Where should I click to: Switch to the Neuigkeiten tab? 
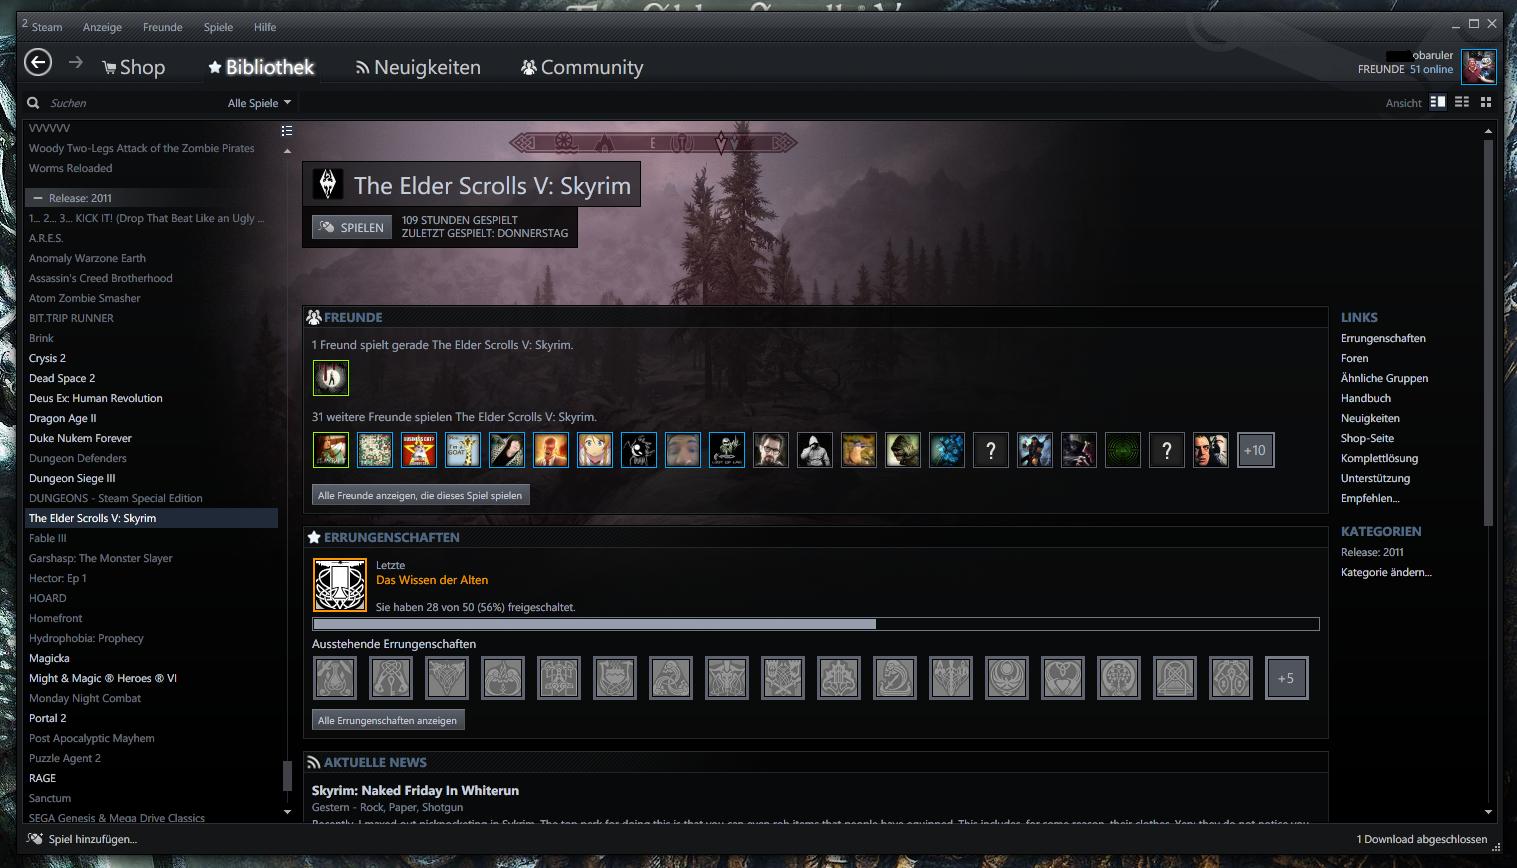pos(418,67)
